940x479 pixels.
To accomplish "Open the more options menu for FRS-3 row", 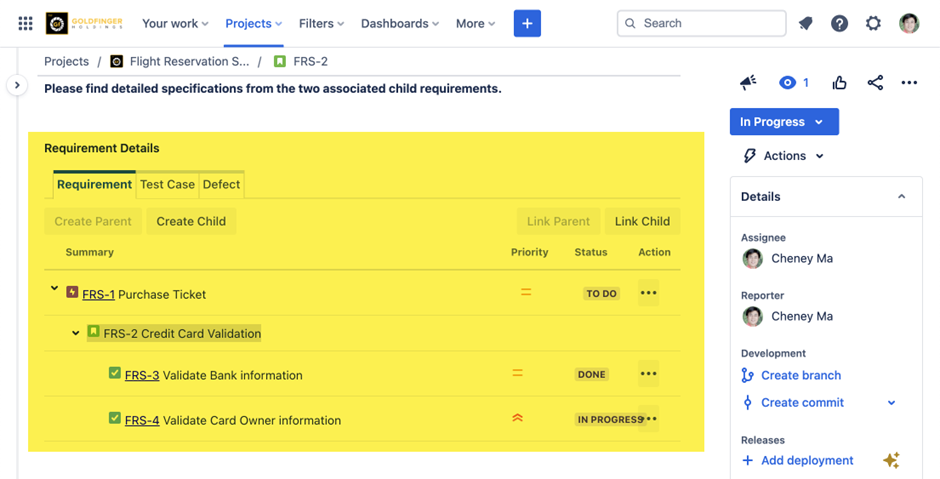I will coord(648,374).
